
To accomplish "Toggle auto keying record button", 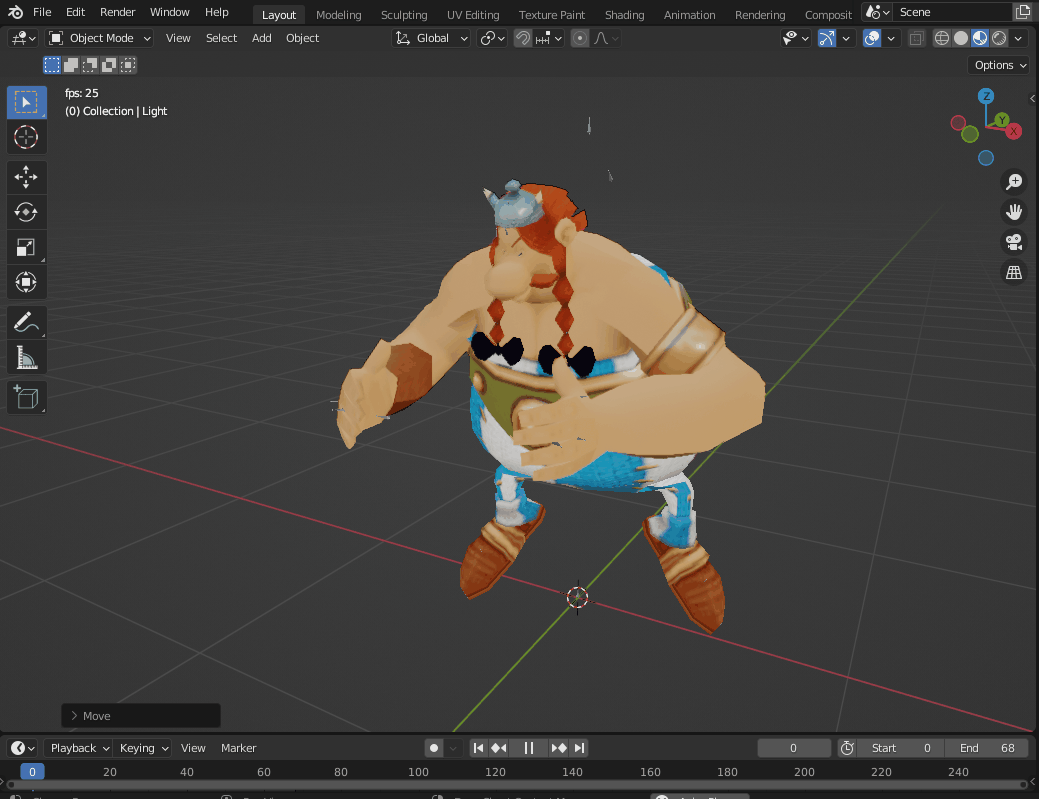I will click(434, 748).
